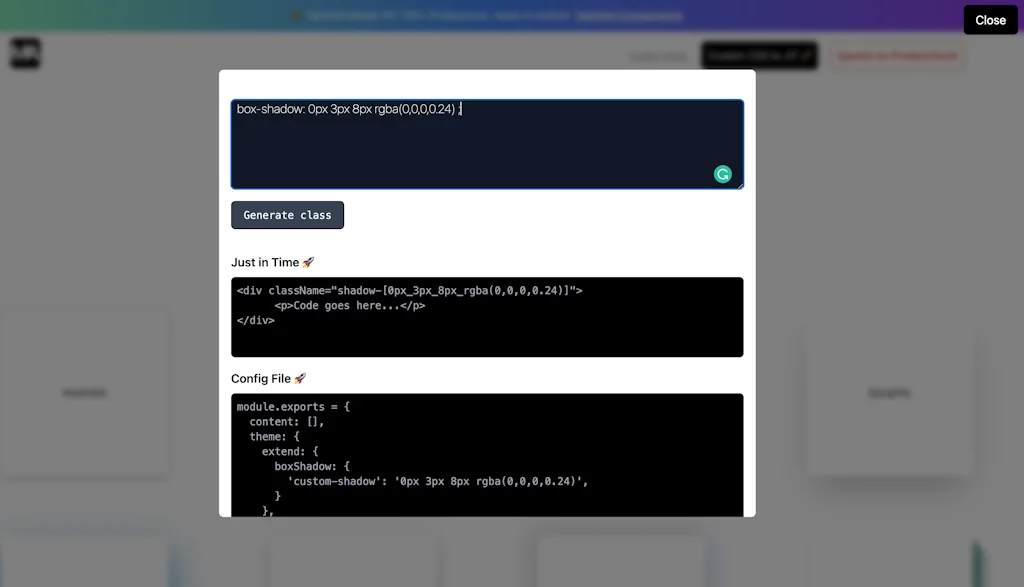
Task: Click the rocket icon beside Just in Time
Action: coord(306,261)
